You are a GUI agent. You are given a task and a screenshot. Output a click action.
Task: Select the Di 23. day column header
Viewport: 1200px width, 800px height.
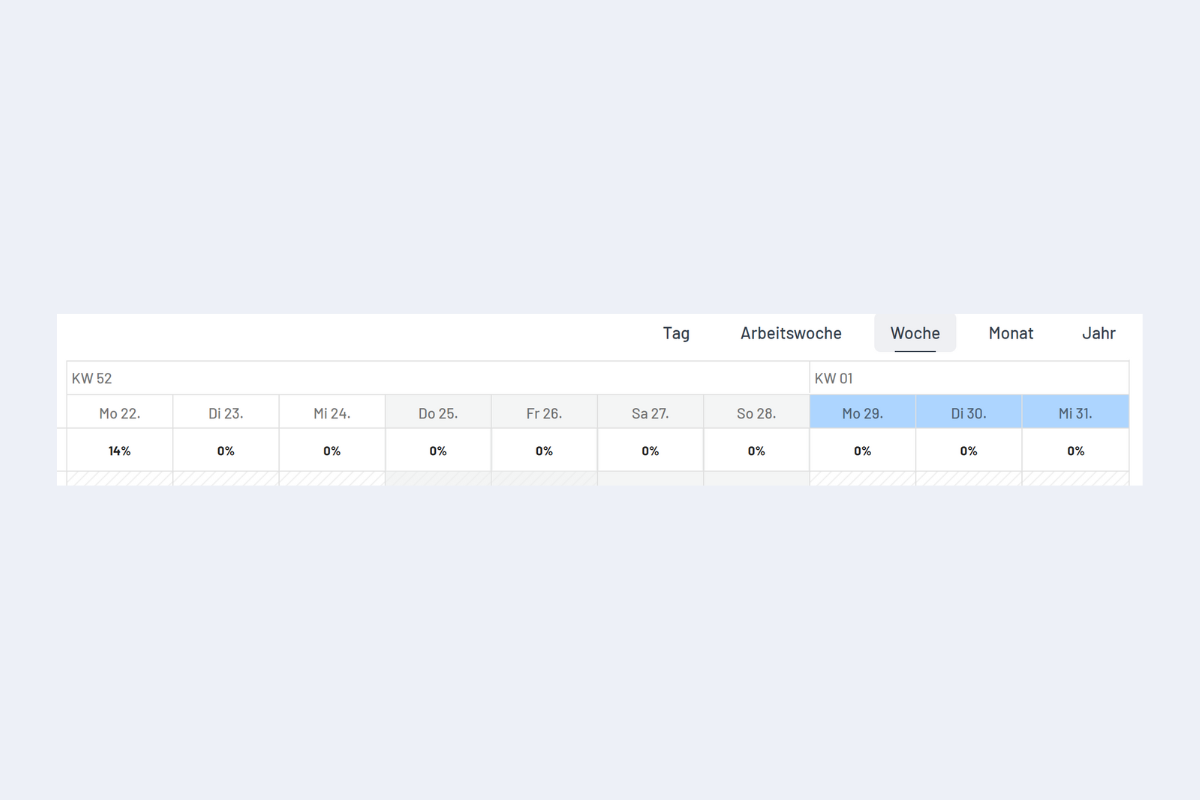[x=226, y=413]
